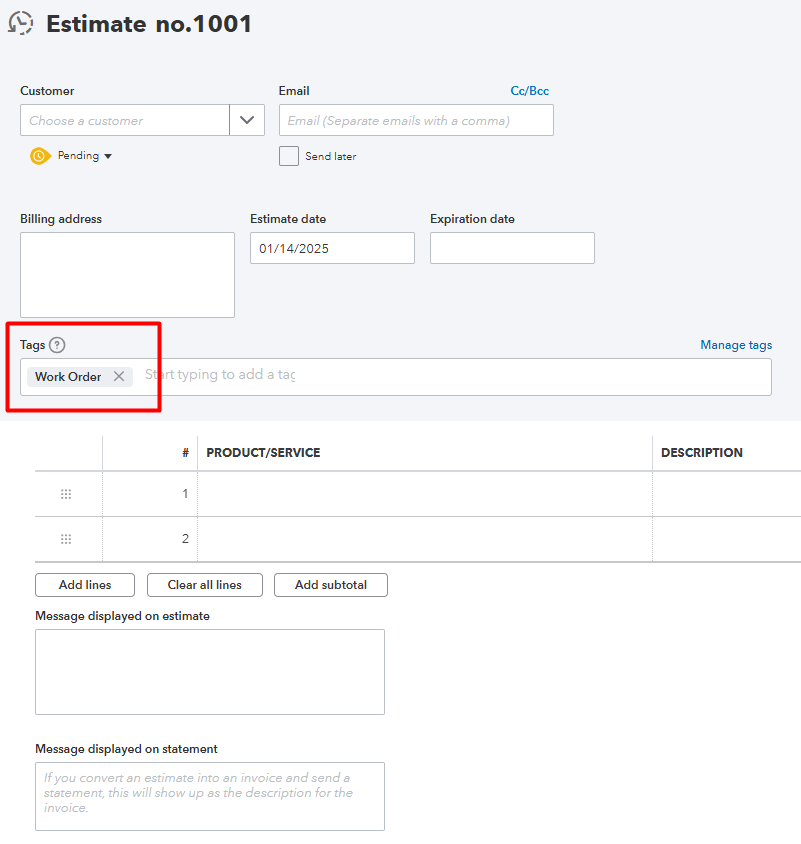Screen dimensions: 801x844
Task: Click the estimate clock icon beside the title
Action: tap(22, 23)
